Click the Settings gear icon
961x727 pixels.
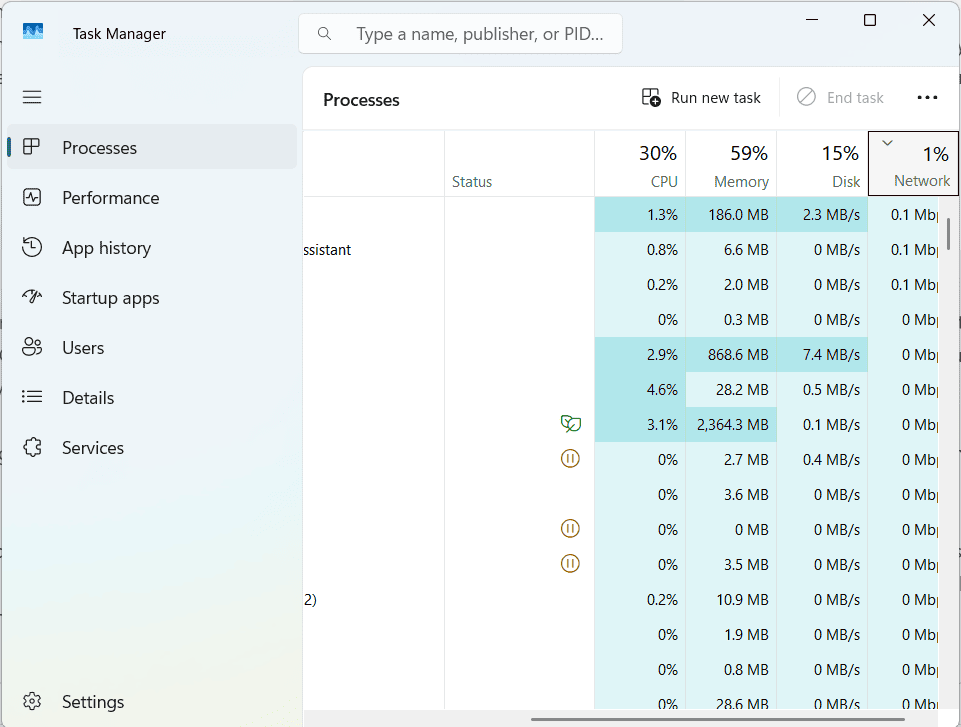pyautogui.click(x=32, y=701)
